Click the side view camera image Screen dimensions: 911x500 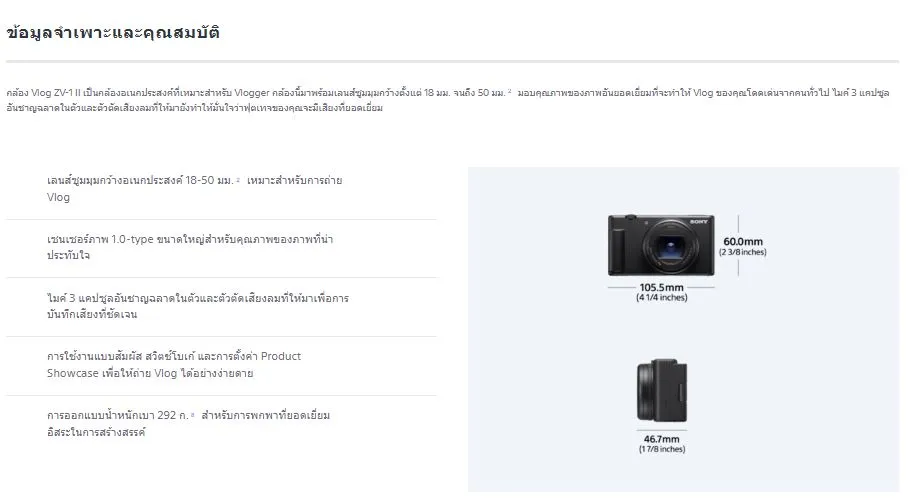pos(662,390)
